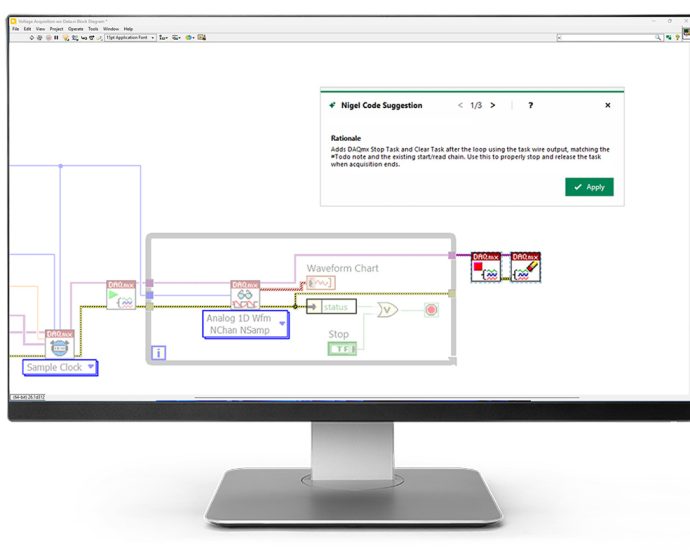Go to previous Nigel suggestion
The height and width of the screenshot is (550, 690).
click(x=460, y=105)
